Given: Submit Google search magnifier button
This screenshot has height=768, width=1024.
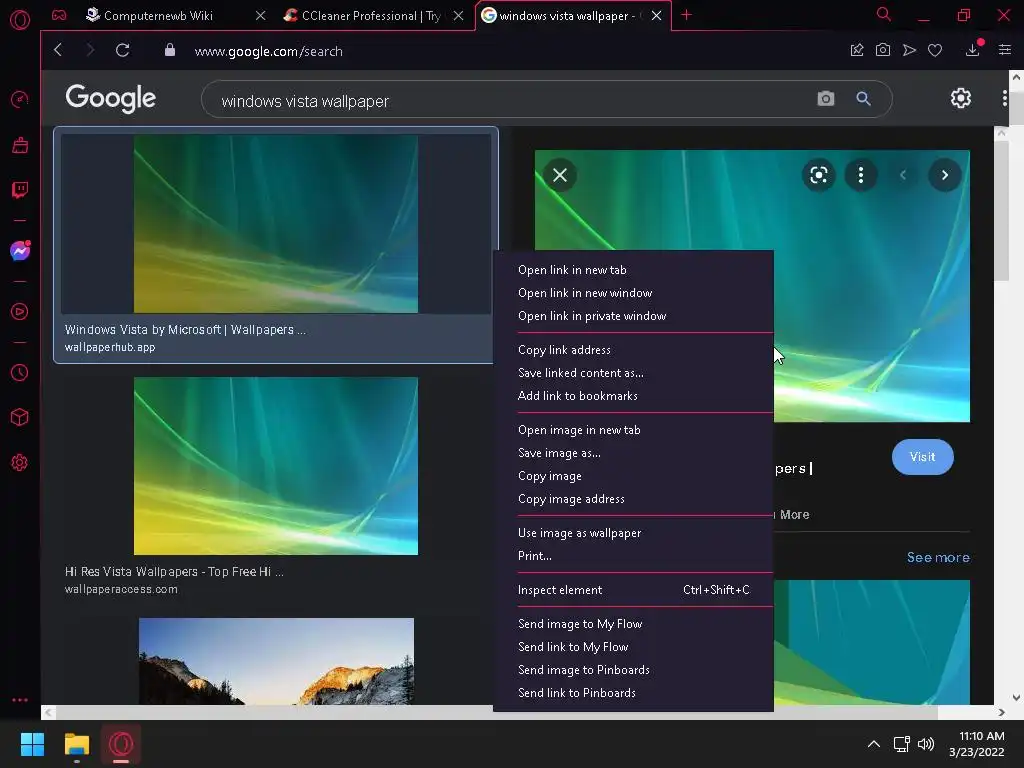Looking at the screenshot, I should [863, 99].
